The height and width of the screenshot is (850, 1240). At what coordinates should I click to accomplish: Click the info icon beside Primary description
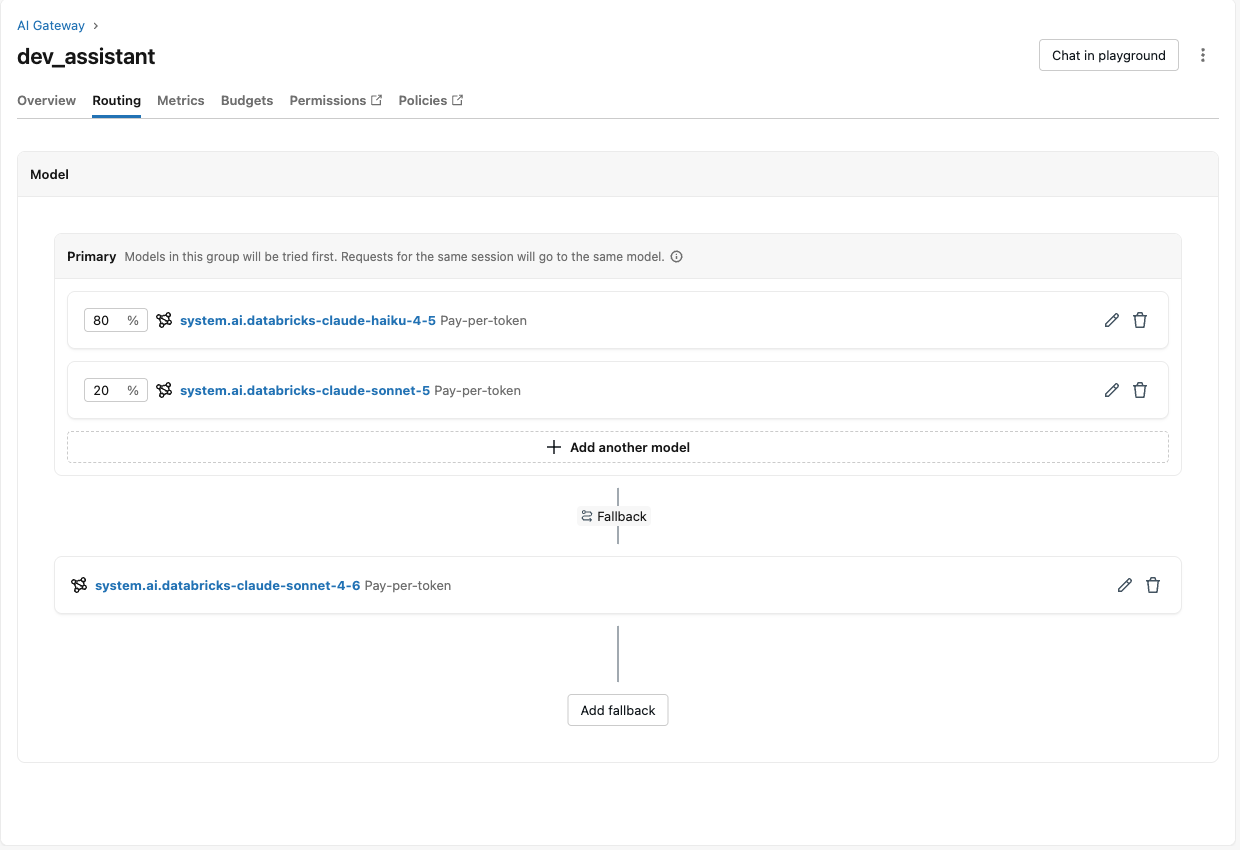pyautogui.click(x=676, y=257)
